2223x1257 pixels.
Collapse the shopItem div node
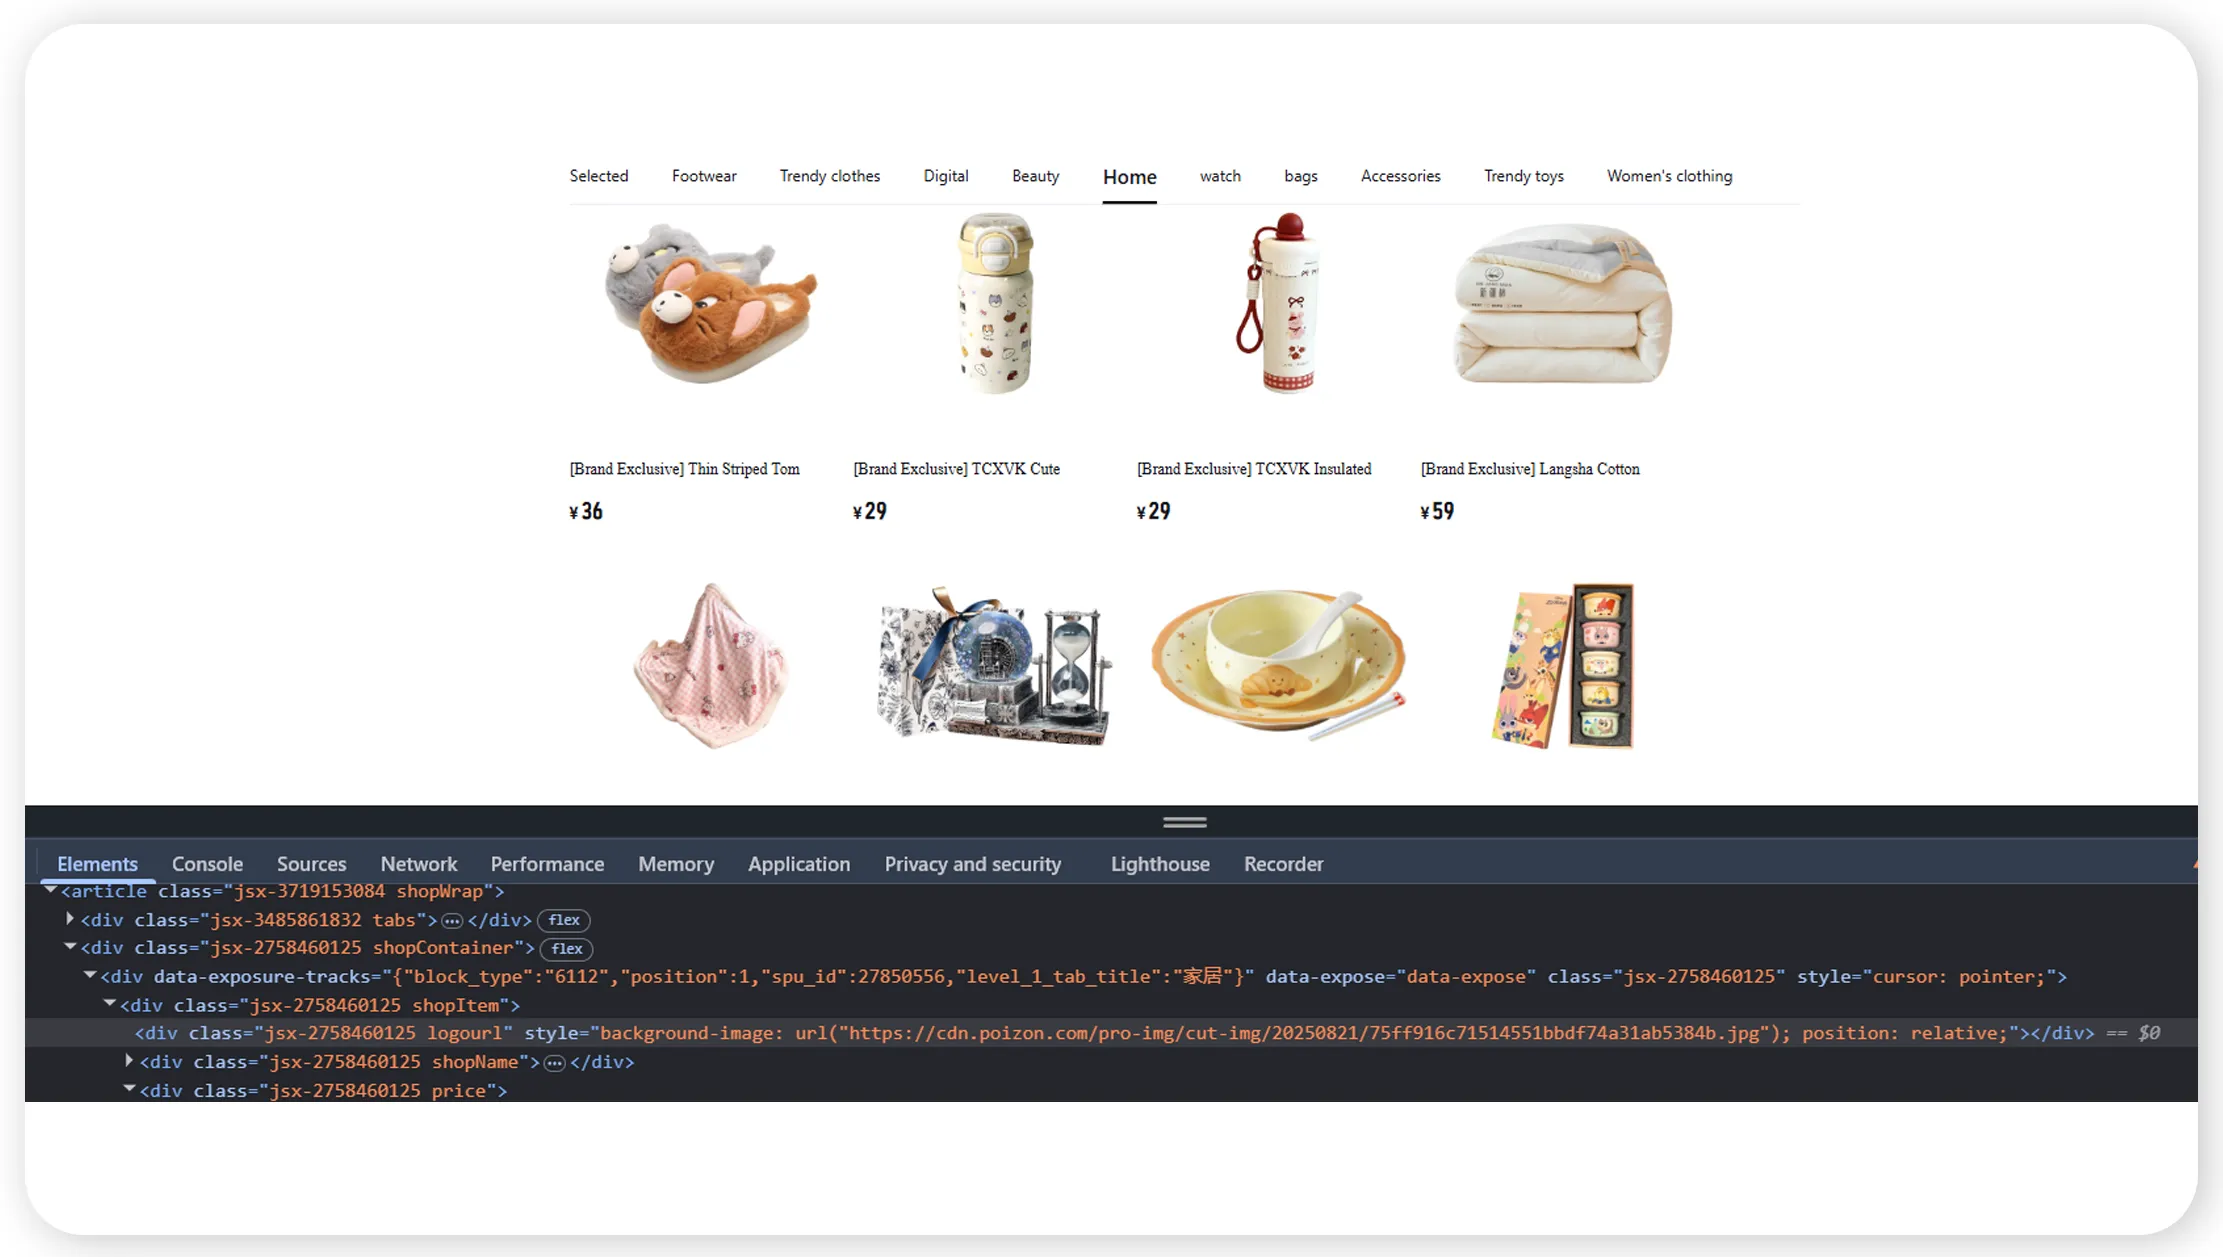coord(110,1003)
